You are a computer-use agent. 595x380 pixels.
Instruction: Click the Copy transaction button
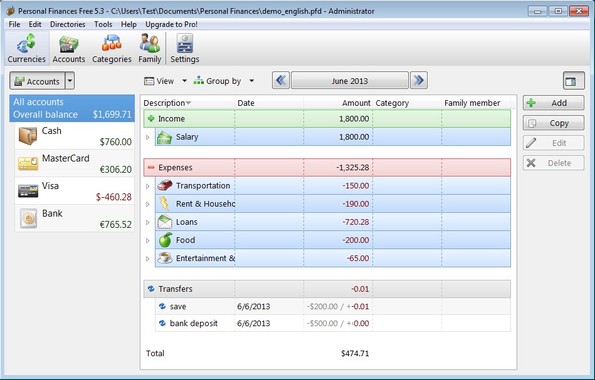coord(554,123)
